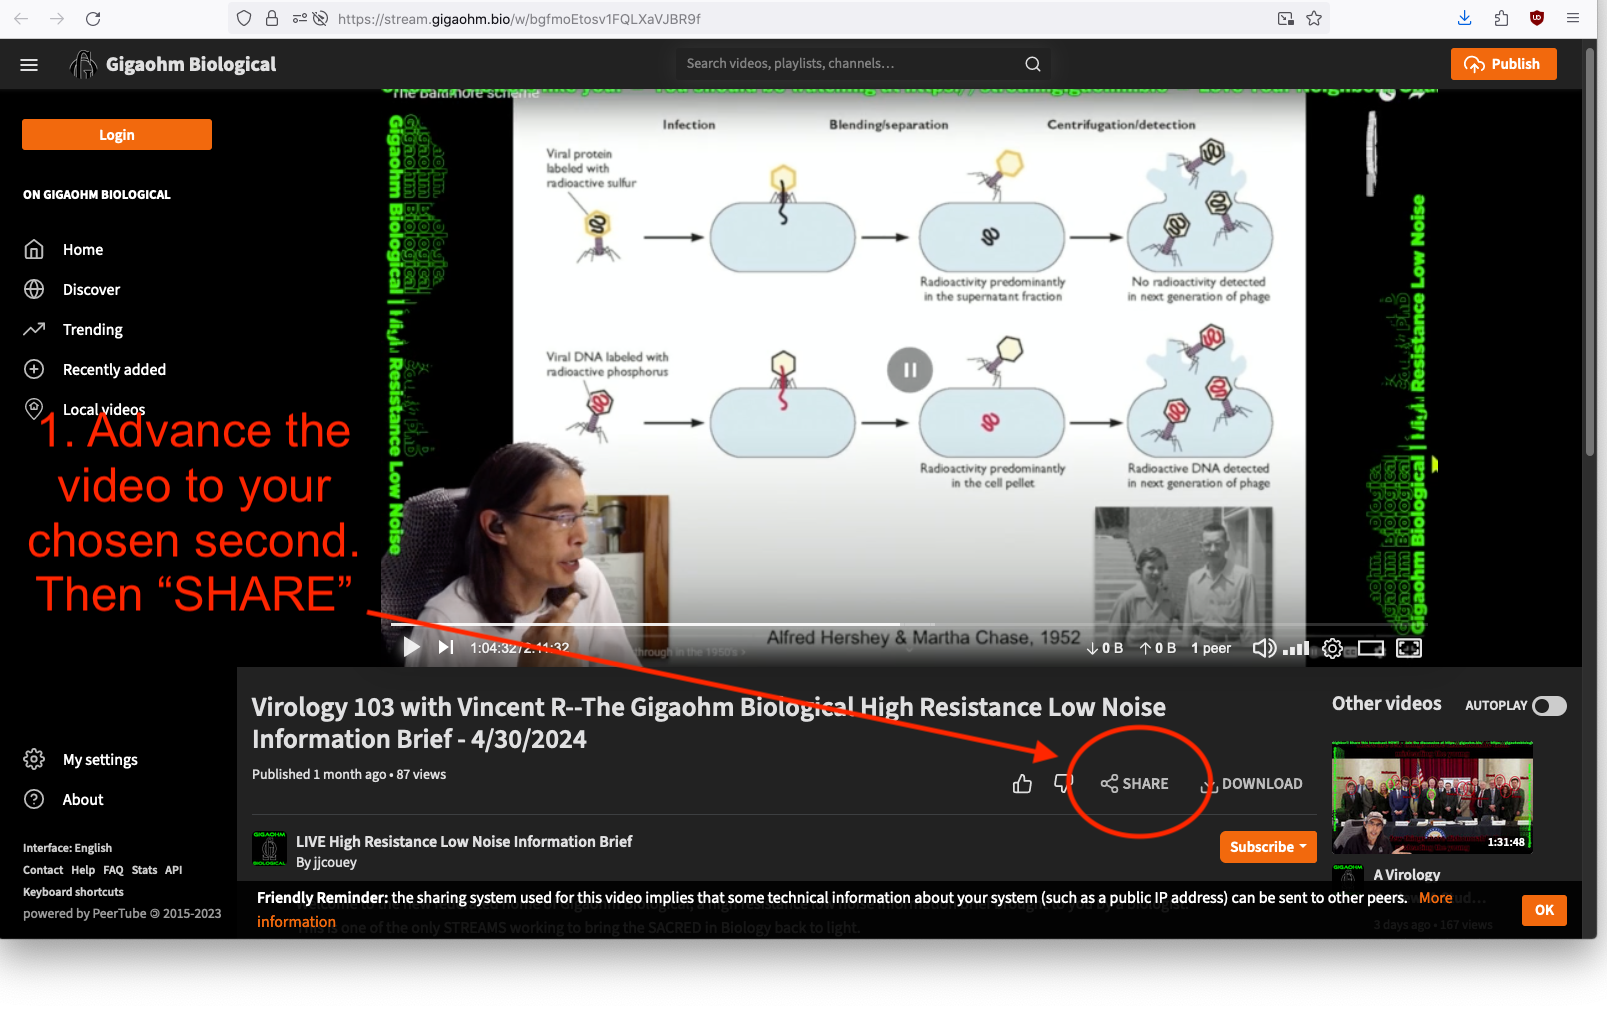This screenshot has height=1013, width=1607.
Task: Open the A Virology video thumbnail
Action: [x=1432, y=798]
